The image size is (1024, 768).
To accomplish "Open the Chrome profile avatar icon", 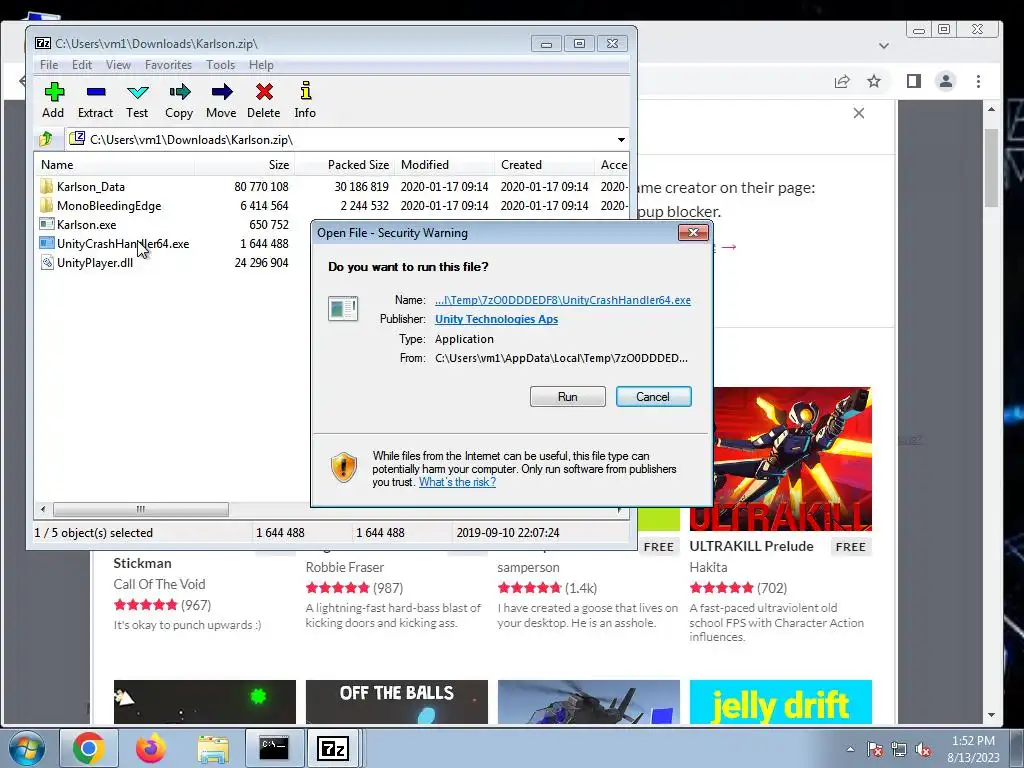I will [946, 81].
